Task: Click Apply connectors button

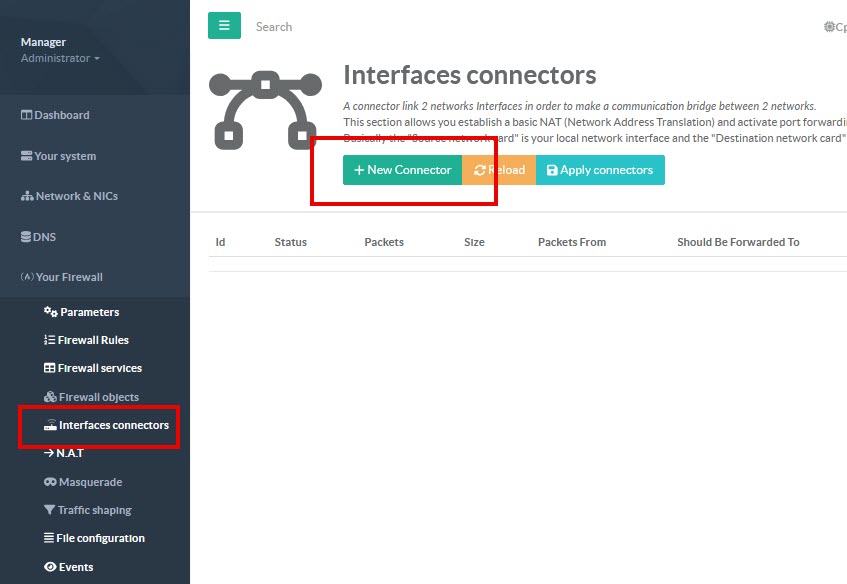Action: pos(600,170)
